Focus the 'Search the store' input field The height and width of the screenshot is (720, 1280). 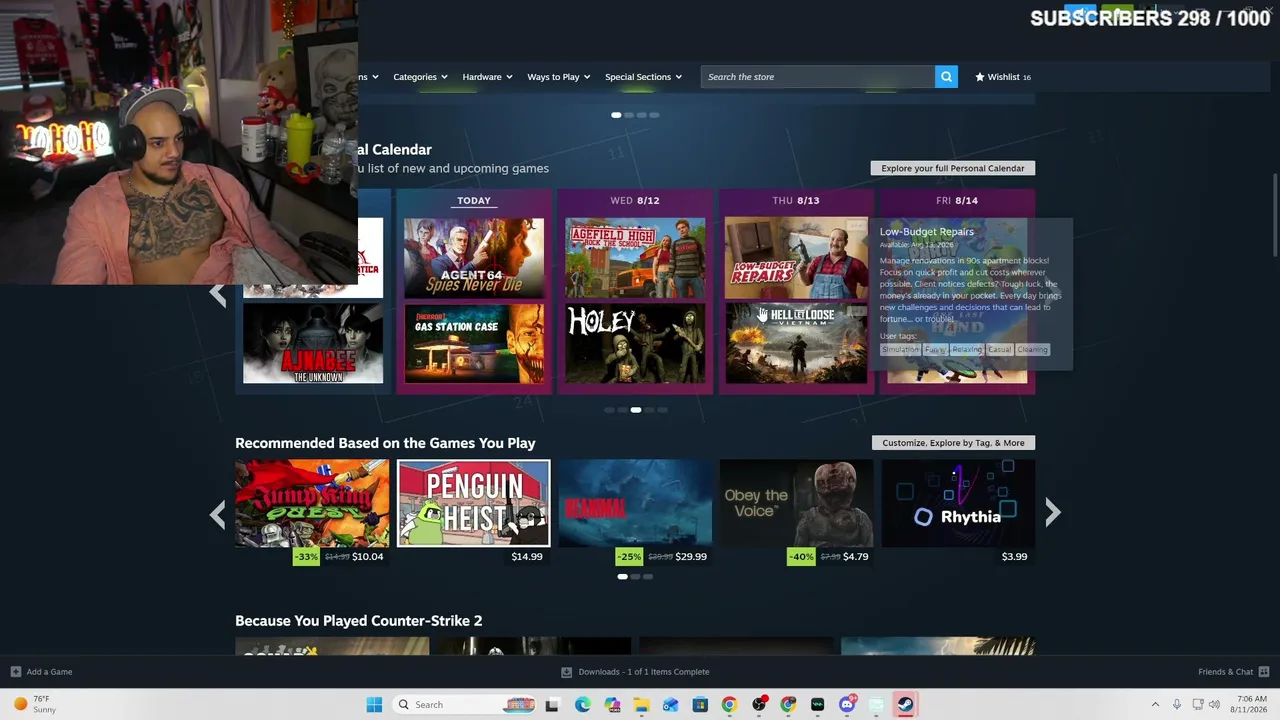(x=818, y=77)
